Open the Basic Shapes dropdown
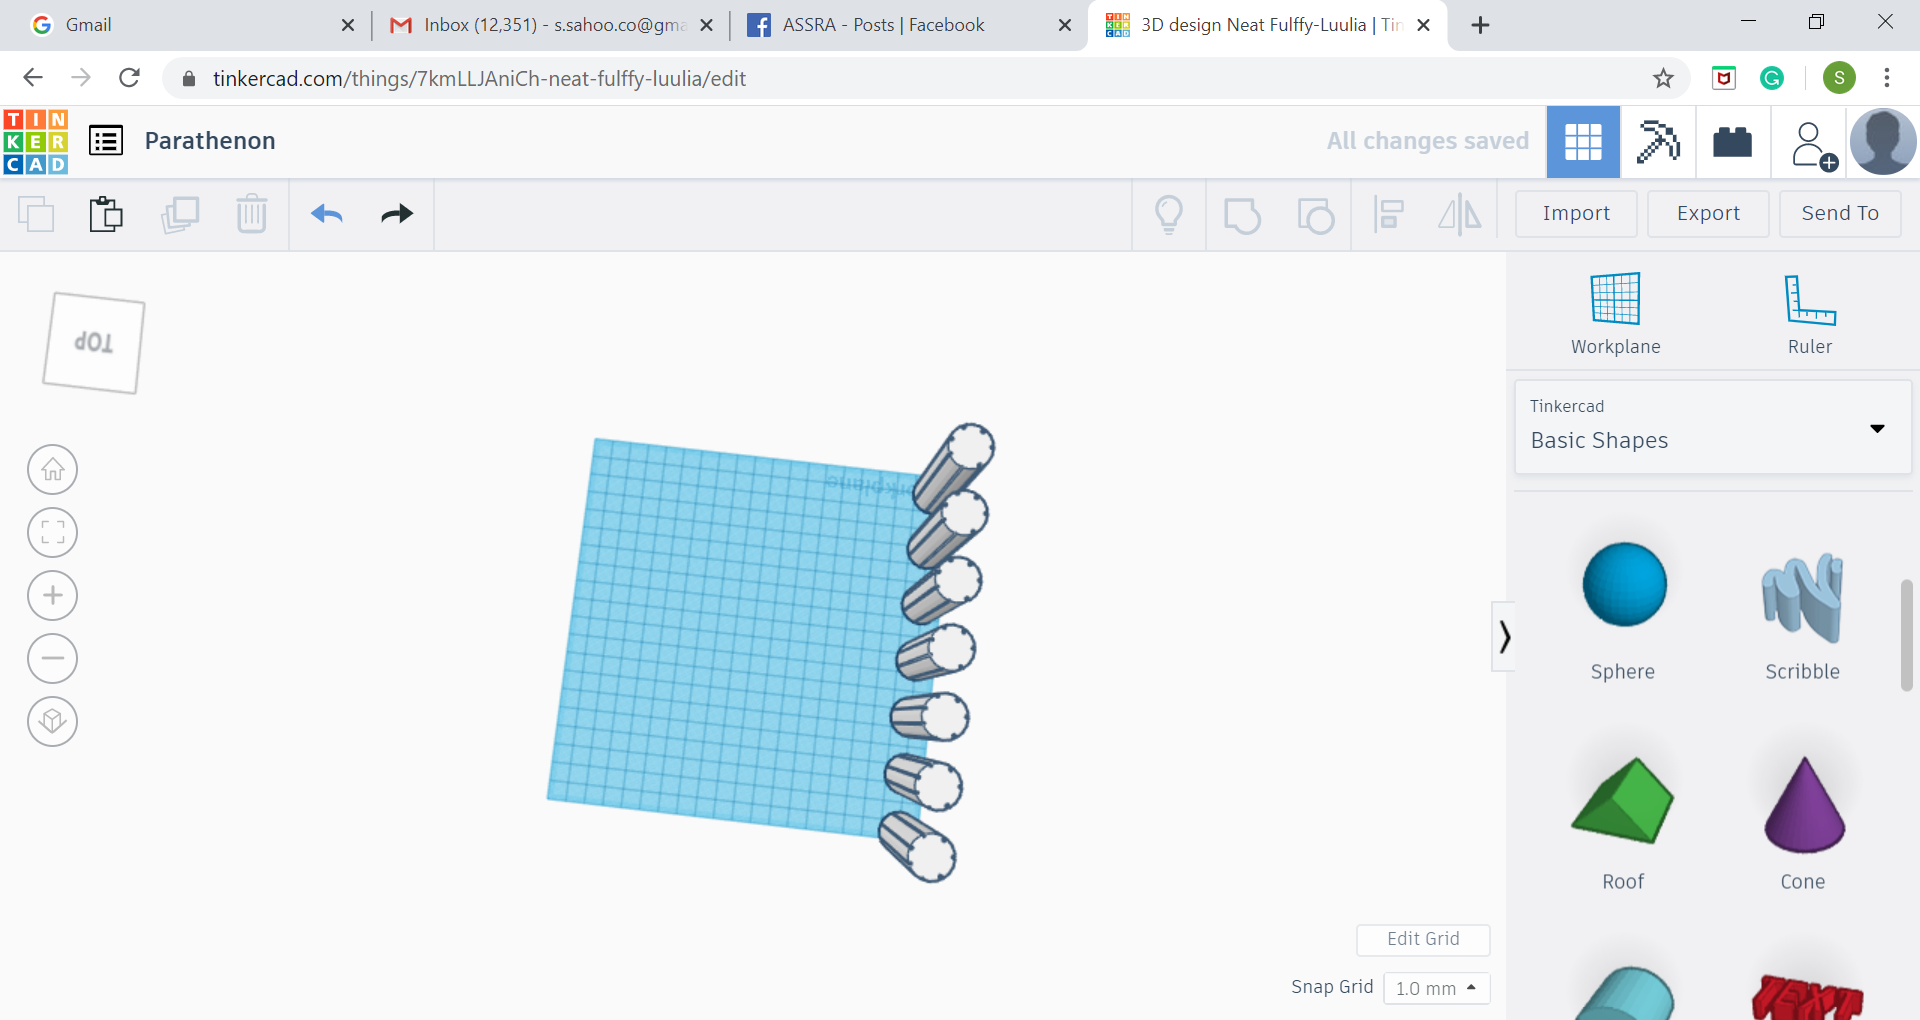Screen dimensions: 1920x1020 pyautogui.click(x=1713, y=427)
